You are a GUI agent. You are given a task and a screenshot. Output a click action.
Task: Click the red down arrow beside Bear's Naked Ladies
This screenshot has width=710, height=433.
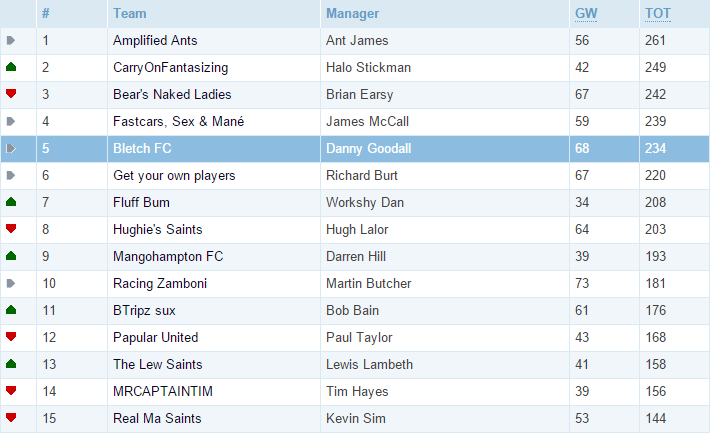pos(11,94)
